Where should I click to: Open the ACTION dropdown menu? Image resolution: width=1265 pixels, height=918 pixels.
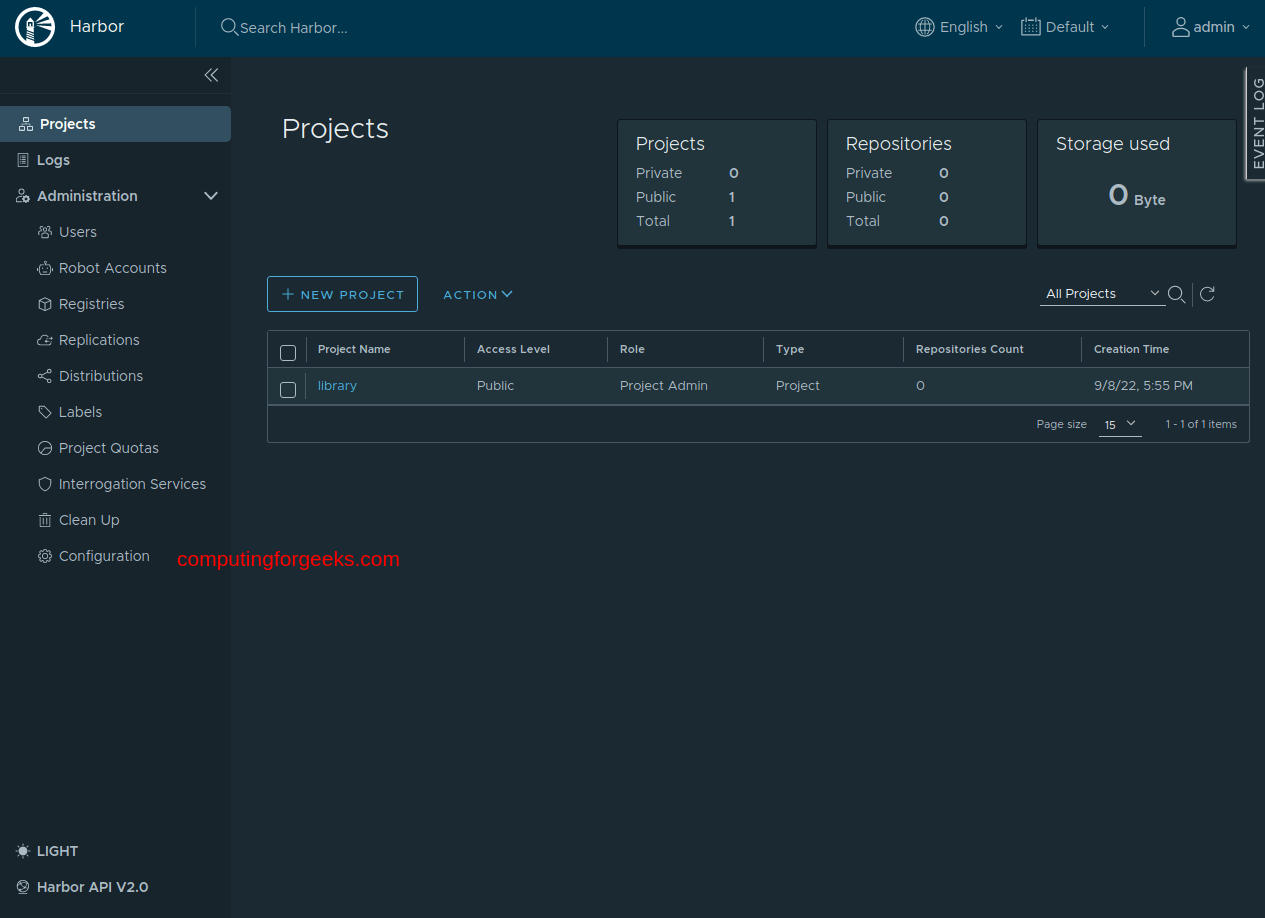[x=477, y=294]
